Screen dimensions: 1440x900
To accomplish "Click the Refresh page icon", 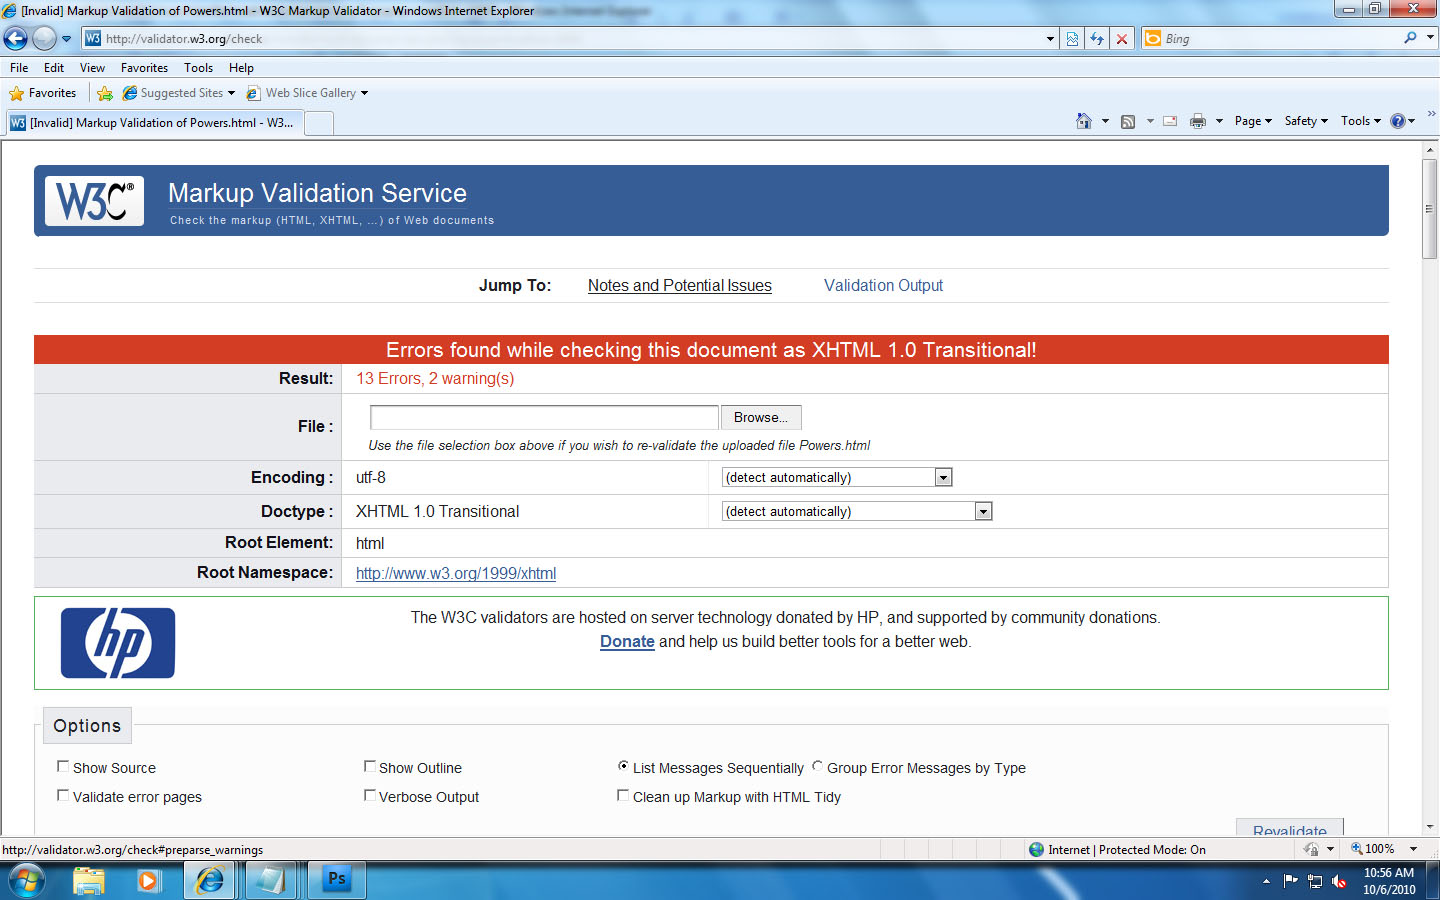I will pos(1097,39).
